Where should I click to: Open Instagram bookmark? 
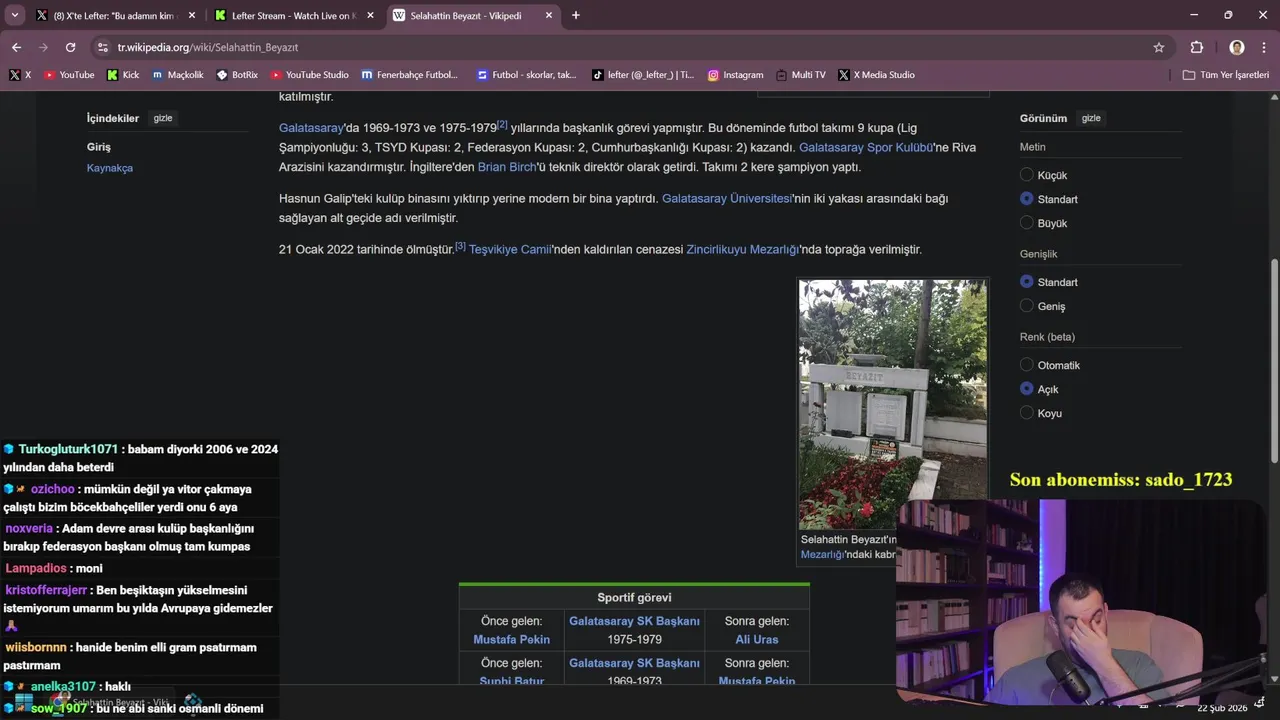pyautogui.click(x=735, y=75)
